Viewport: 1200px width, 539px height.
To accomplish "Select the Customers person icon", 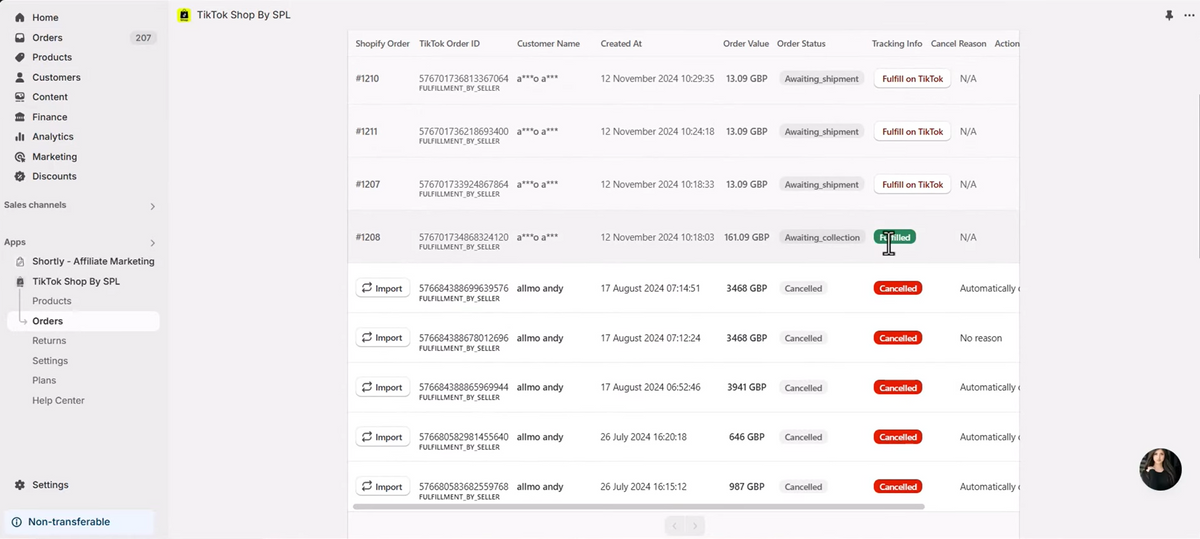I will coord(20,77).
